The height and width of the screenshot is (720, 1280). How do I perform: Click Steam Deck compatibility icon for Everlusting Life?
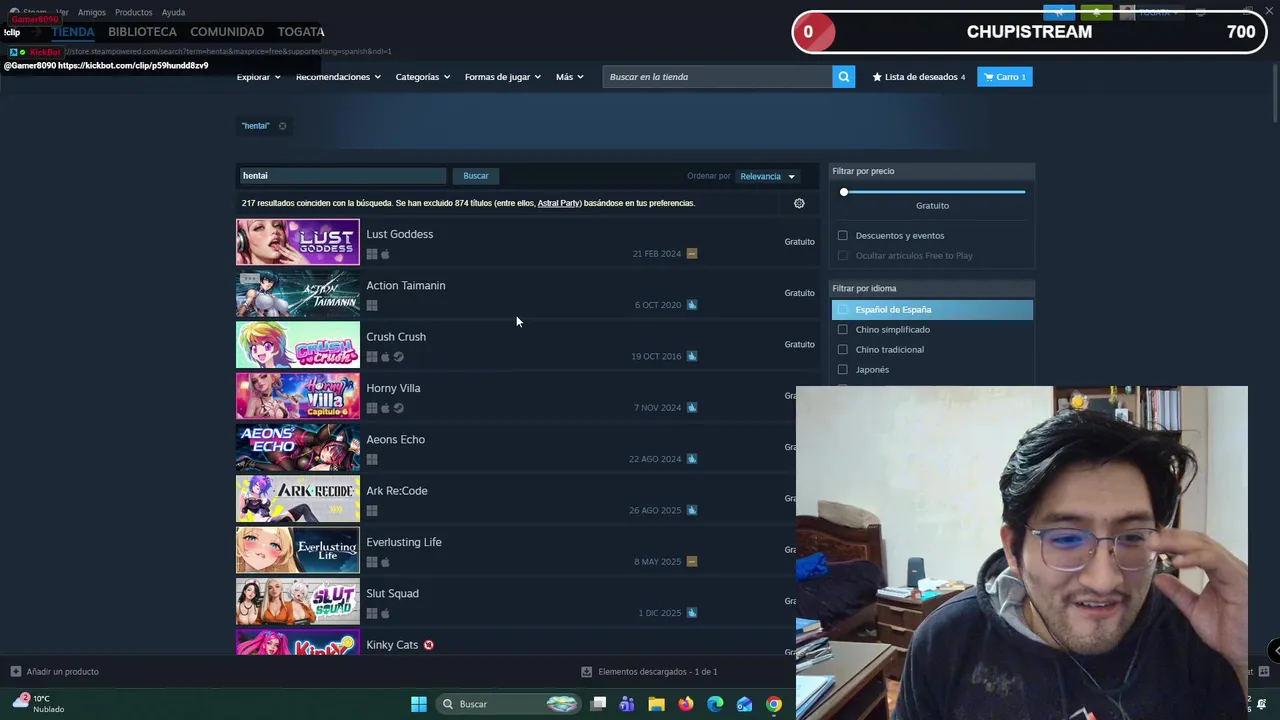(692, 562)
